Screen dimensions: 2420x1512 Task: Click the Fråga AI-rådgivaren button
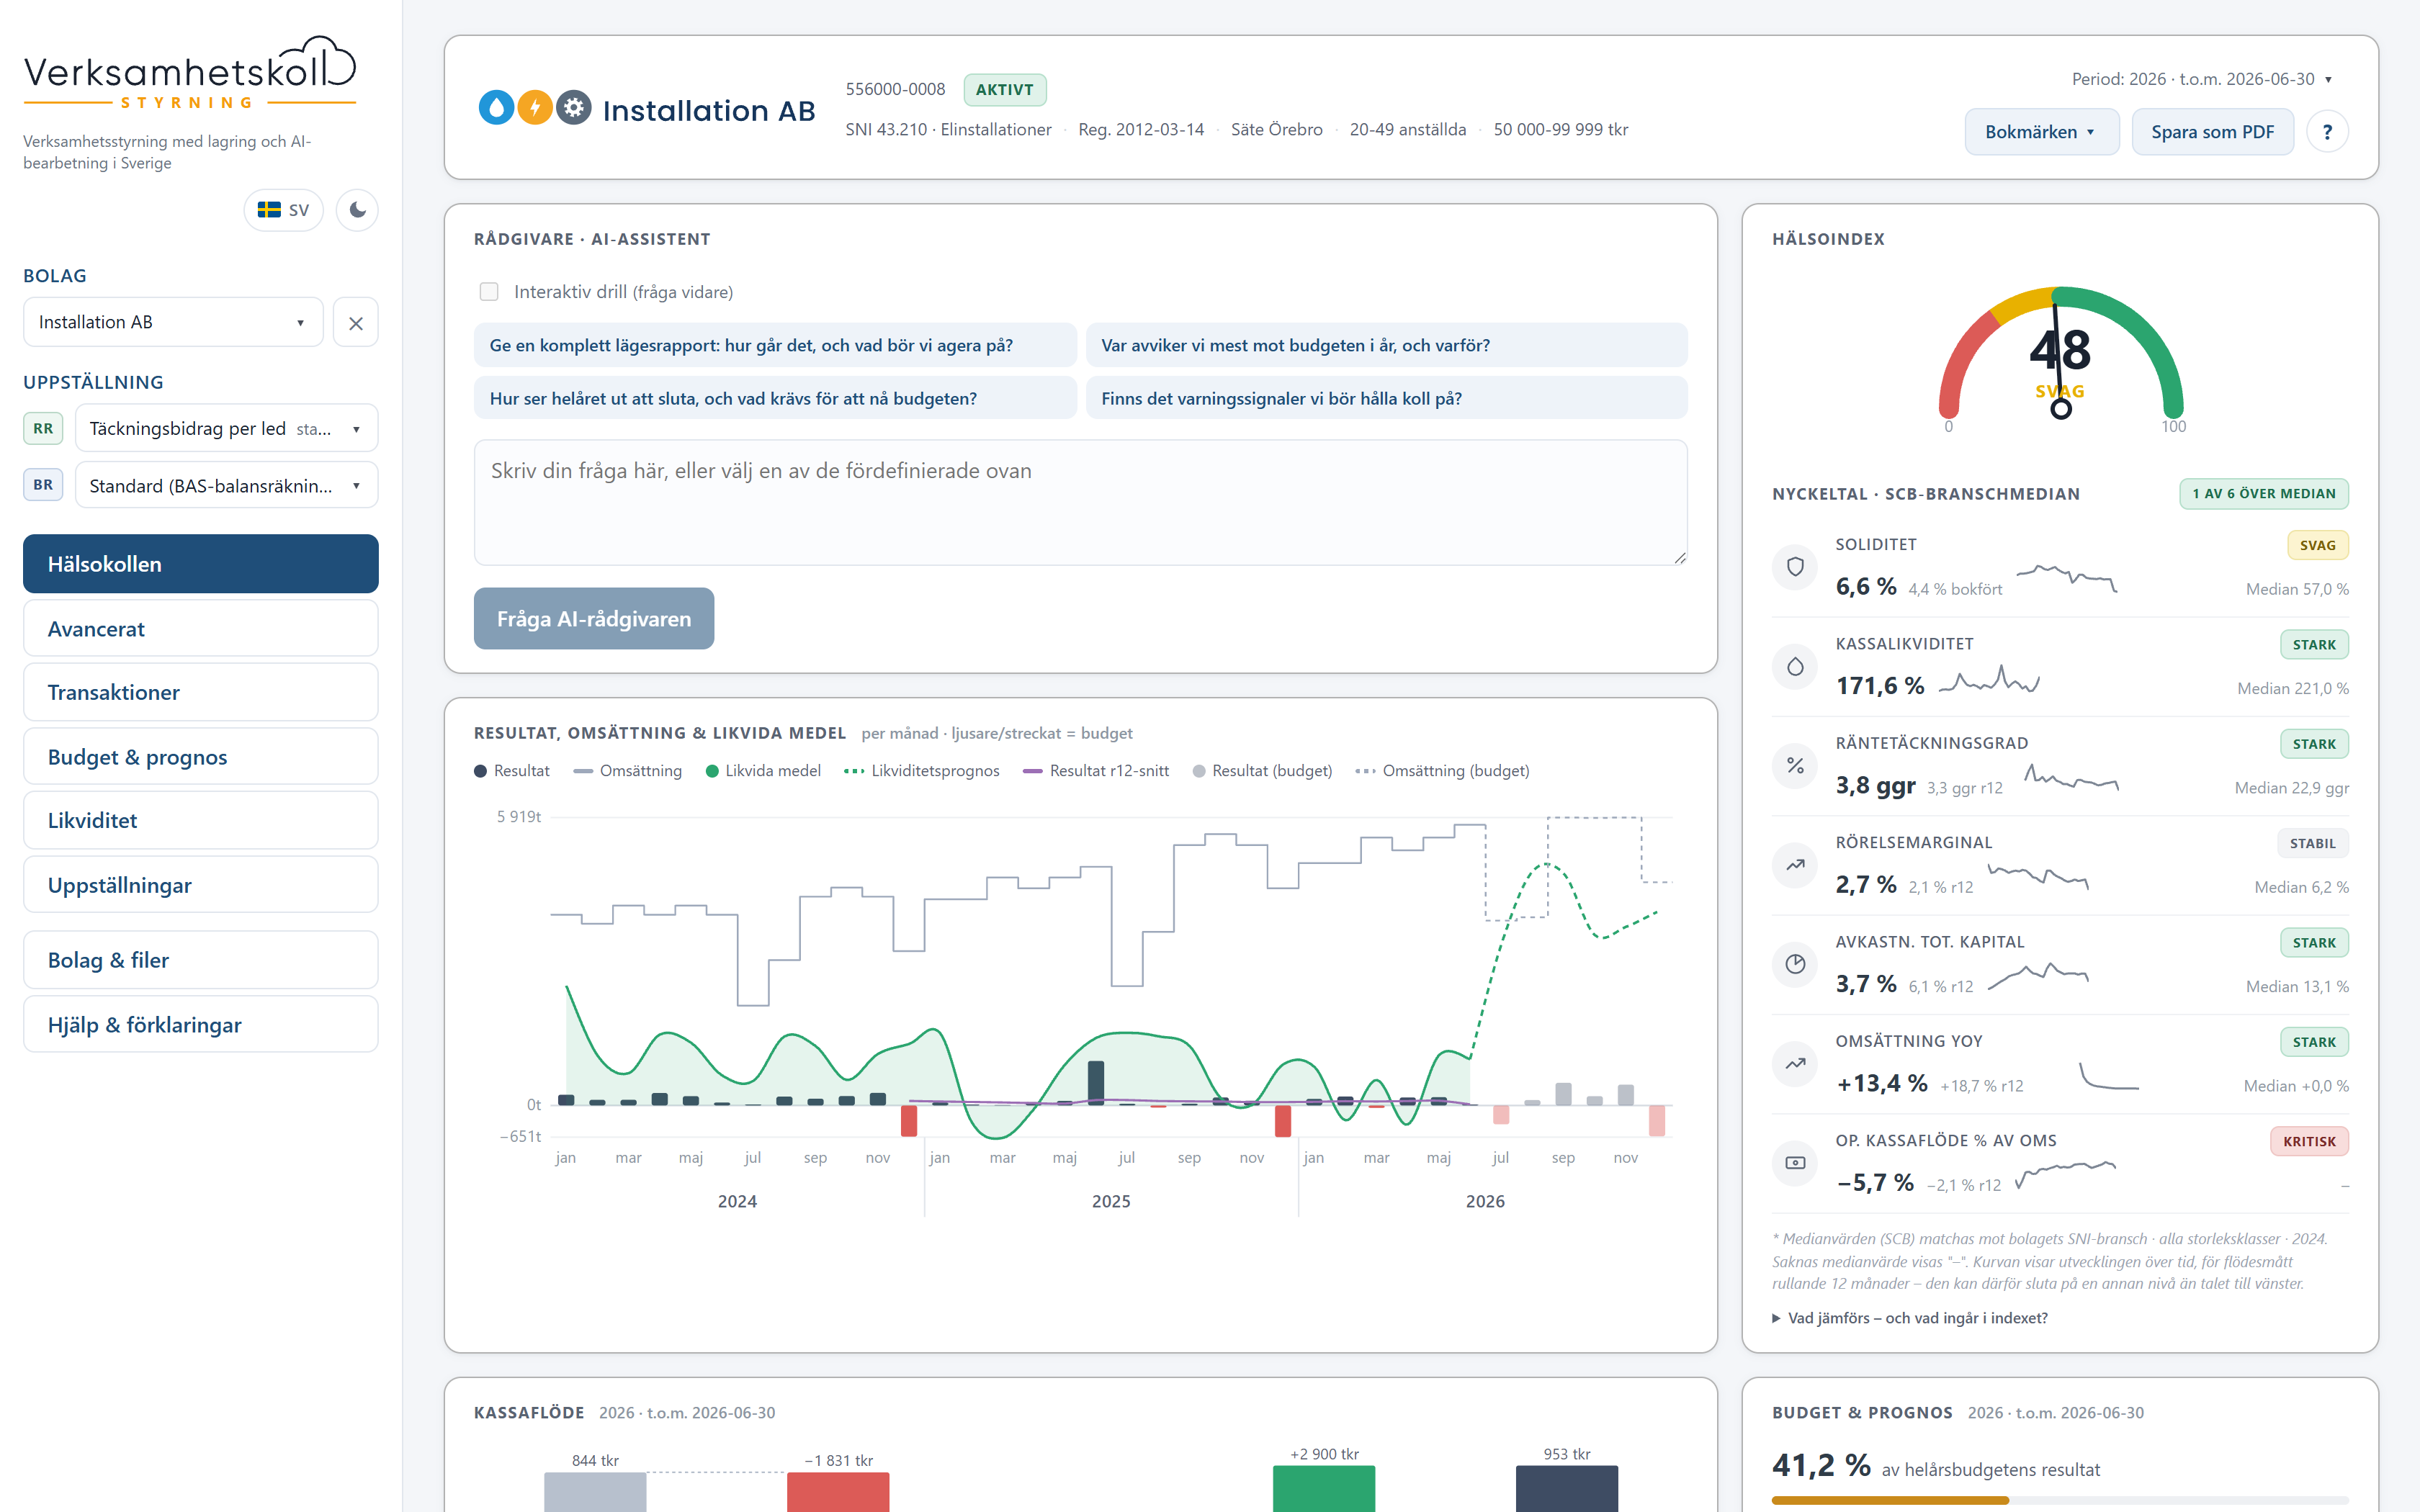pyautogui.click(x=594, y=619)
